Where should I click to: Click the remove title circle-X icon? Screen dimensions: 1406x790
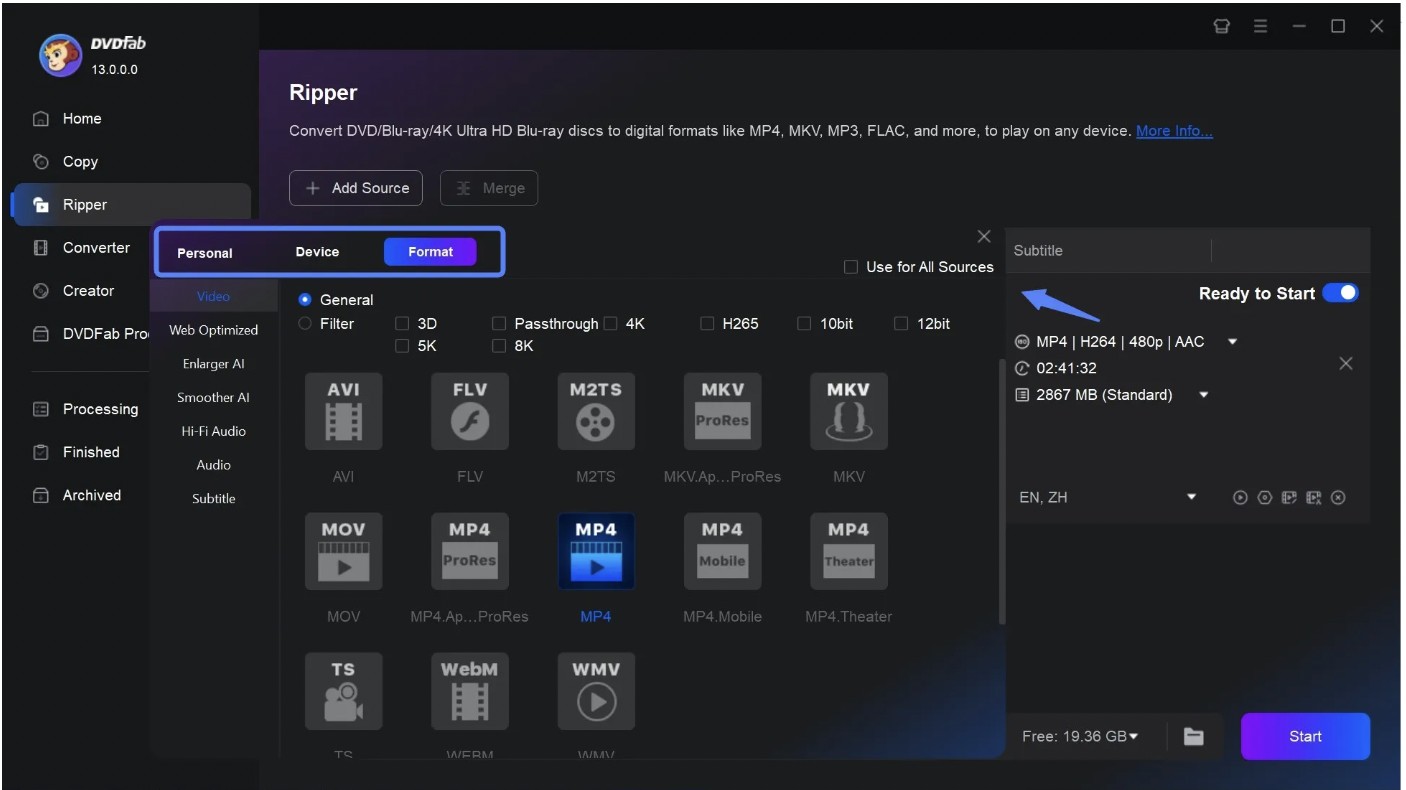click(x=1338, y=497)
